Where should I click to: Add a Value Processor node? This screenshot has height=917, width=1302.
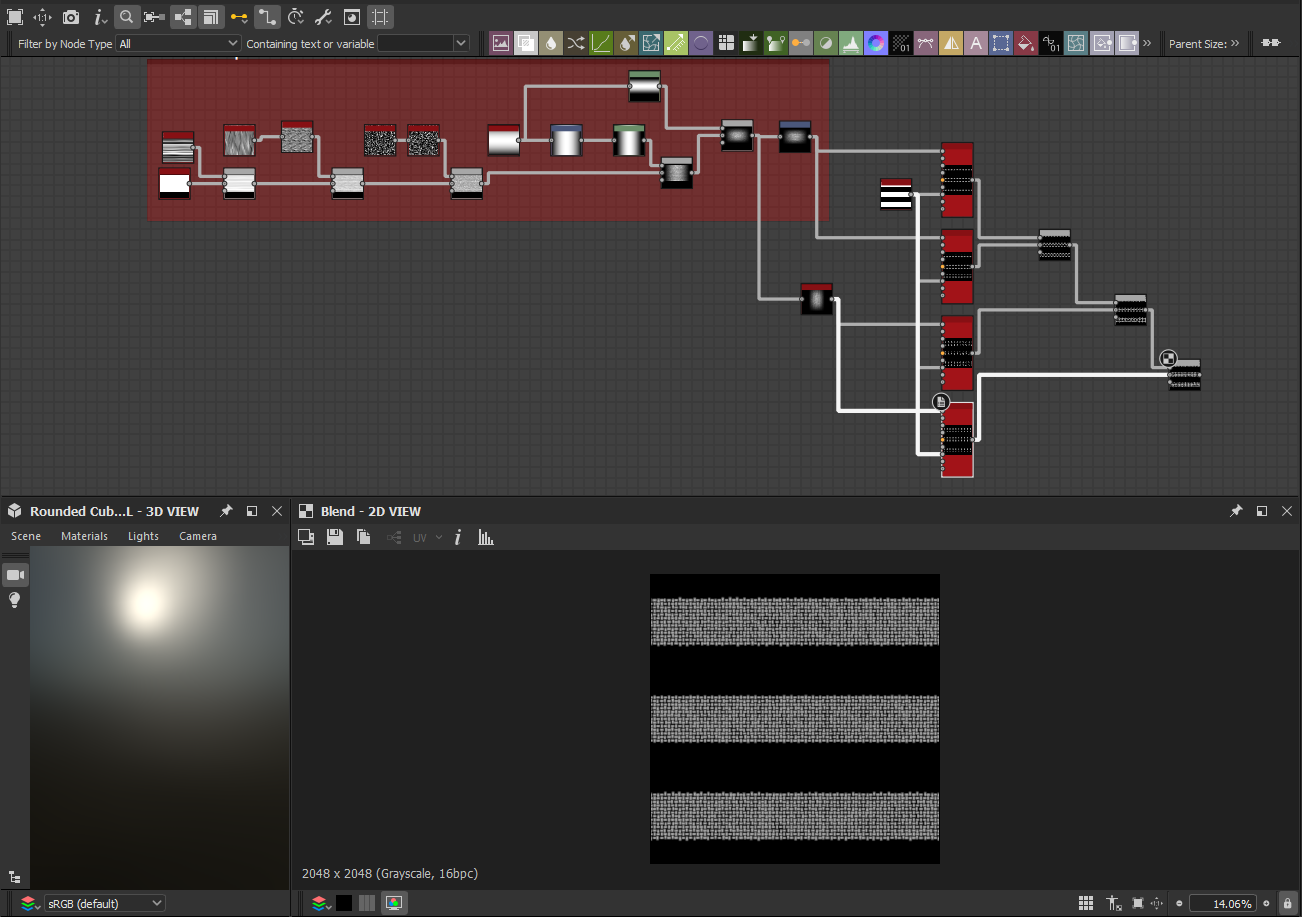click(x=1051, y=43)
